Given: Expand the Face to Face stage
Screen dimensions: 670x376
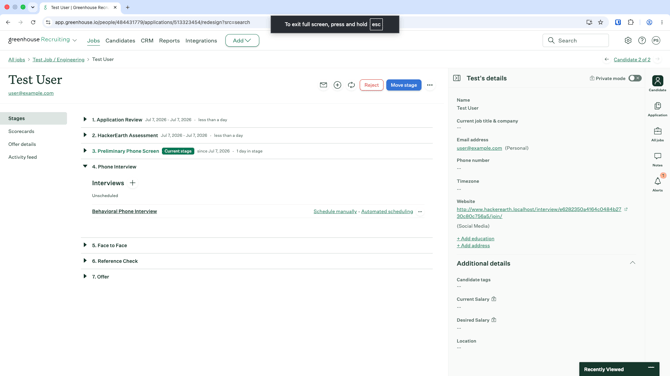Looking at the screenshot, I should (x=85, y=245).
